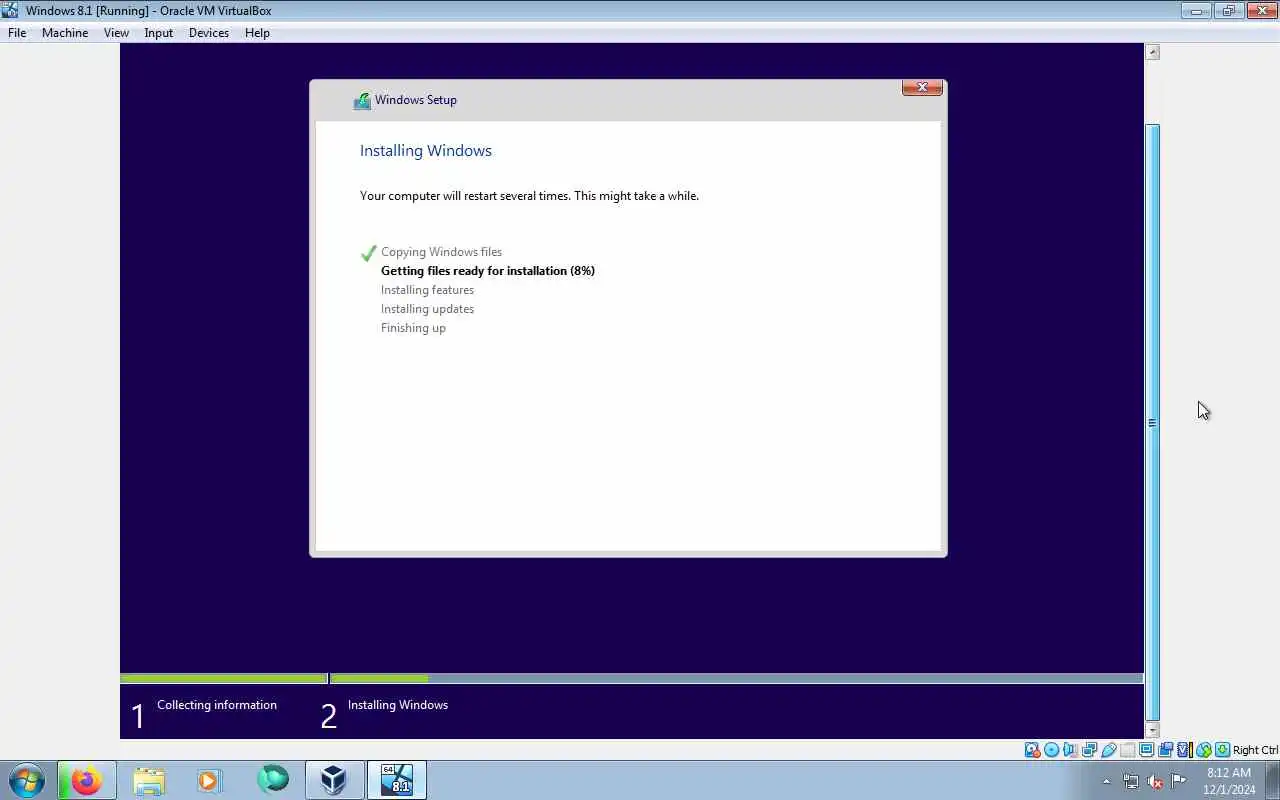Restore down the VirtualBox VM window

point(1228,11)
